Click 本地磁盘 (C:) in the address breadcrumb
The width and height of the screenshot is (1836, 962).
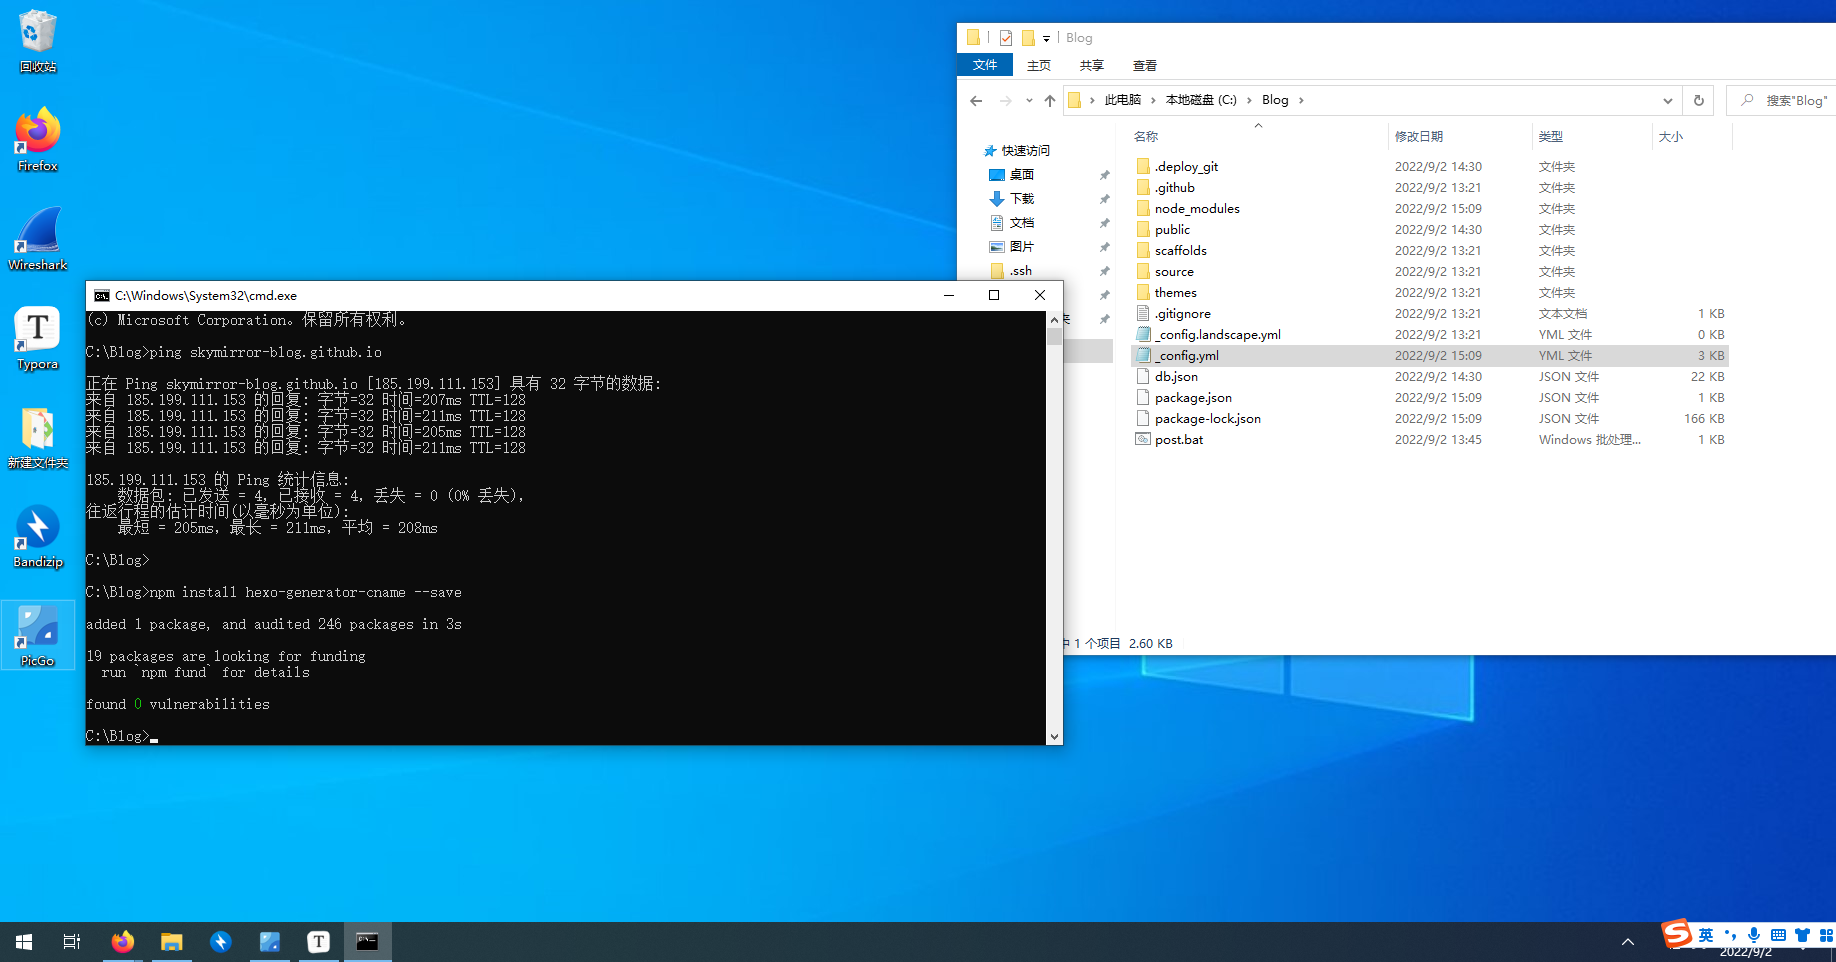click(x=1201, y=100)
